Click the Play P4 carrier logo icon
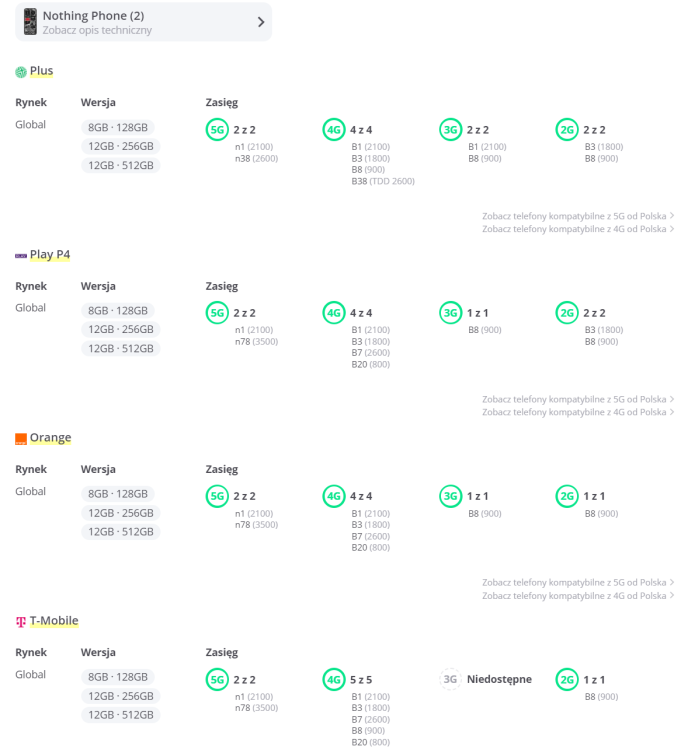 [x=21, y=255]
